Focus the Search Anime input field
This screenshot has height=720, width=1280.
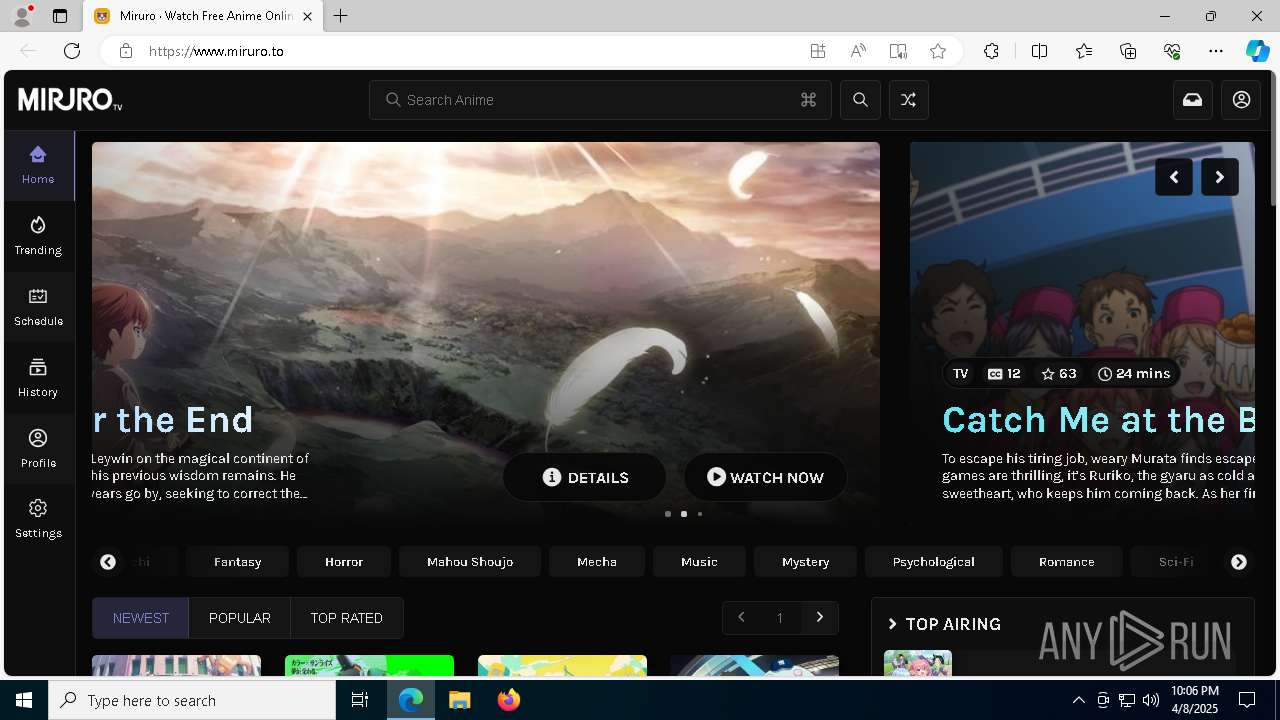point(600,100)
